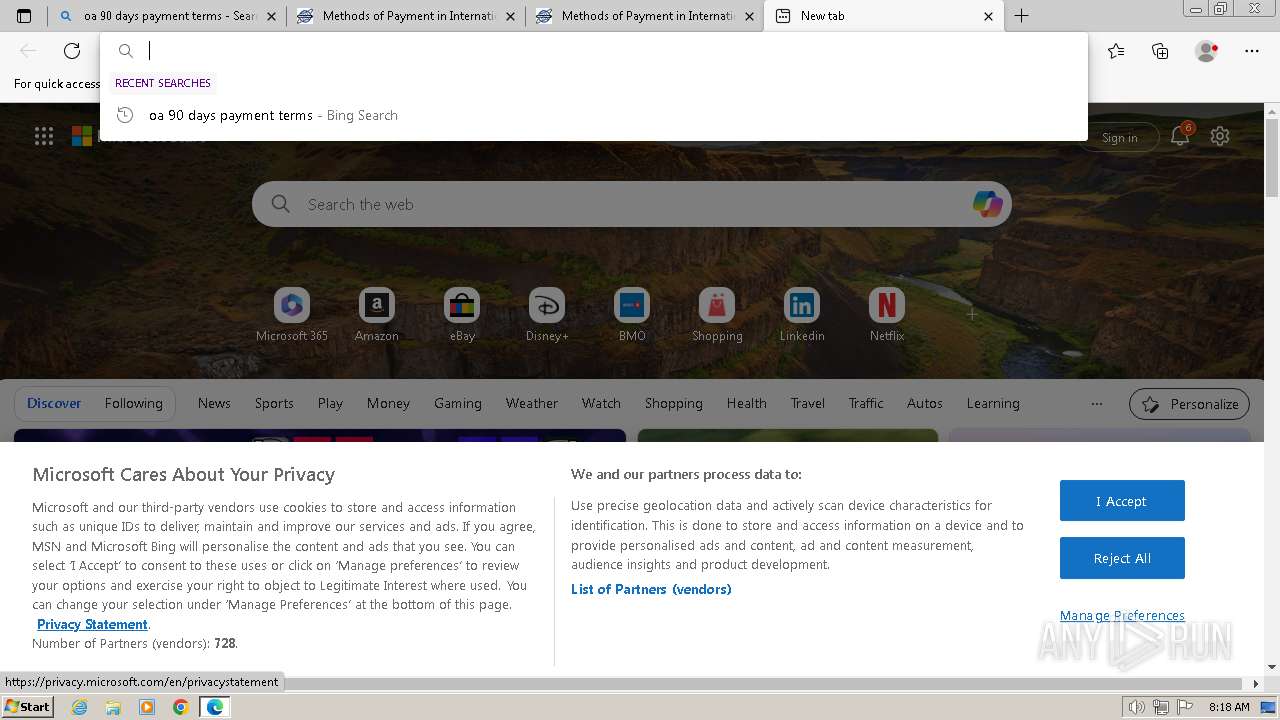Expand more feed categories ellipsis

point(1097,404)
